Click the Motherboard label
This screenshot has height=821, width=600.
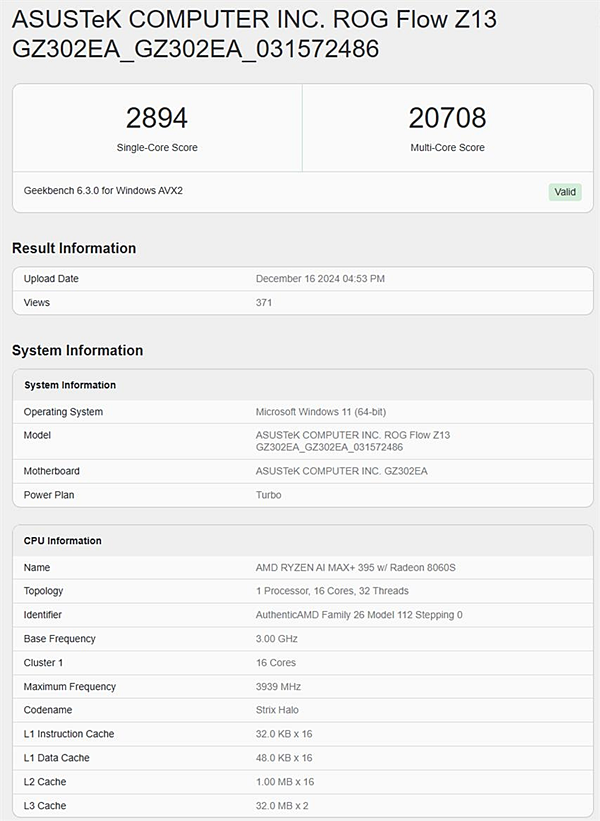(51, 471)
